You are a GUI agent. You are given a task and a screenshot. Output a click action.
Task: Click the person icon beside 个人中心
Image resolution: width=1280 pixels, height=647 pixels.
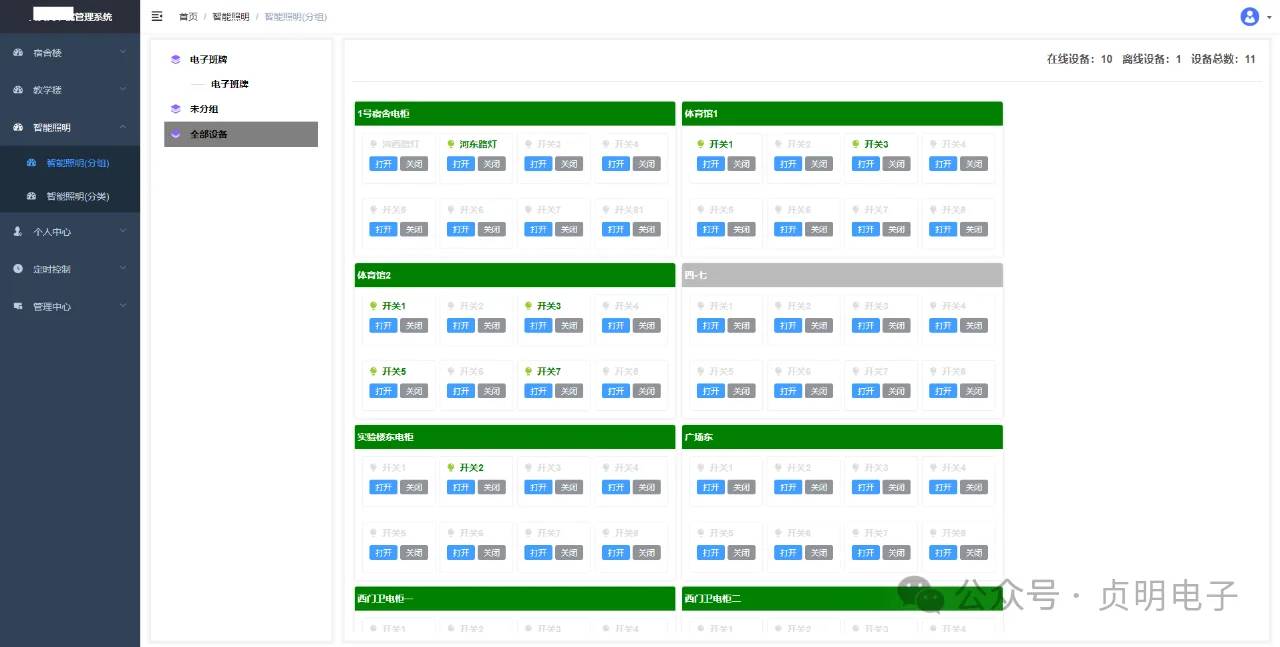point(18,231)
